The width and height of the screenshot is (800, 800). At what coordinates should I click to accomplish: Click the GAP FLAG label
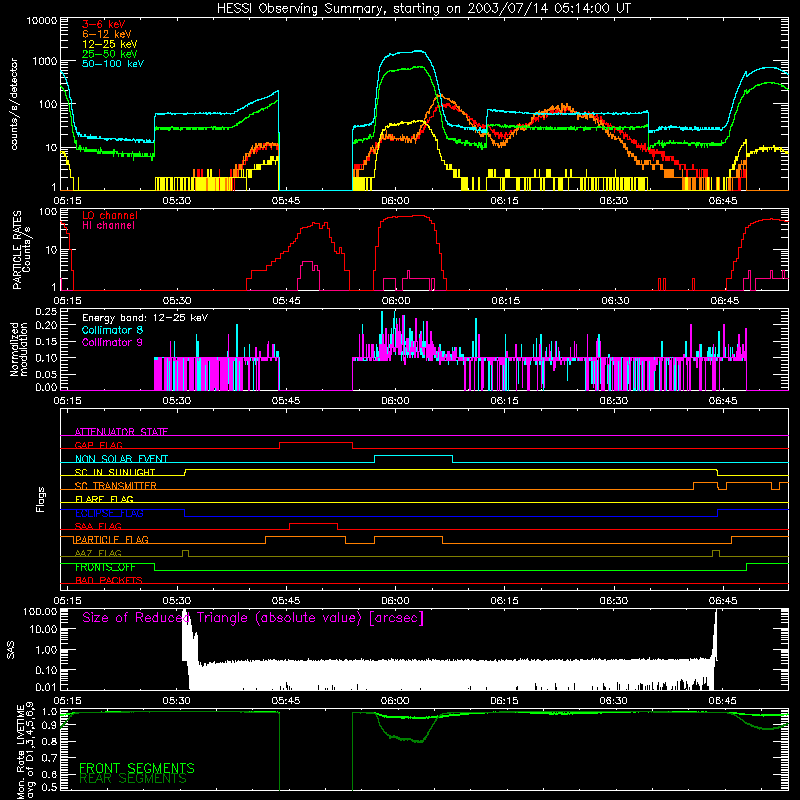[x=98, y=445]
